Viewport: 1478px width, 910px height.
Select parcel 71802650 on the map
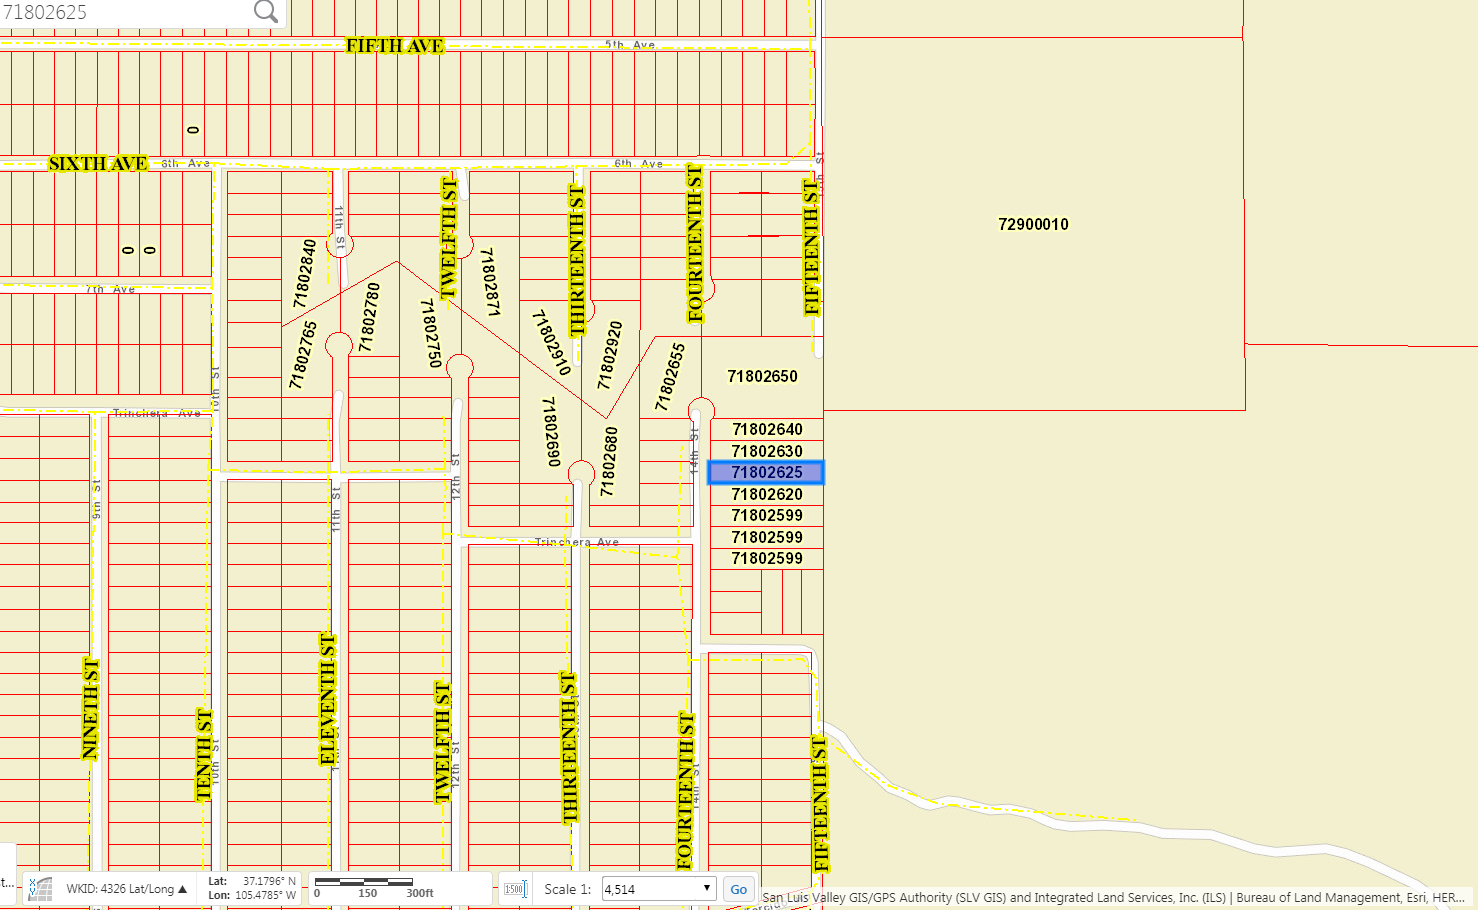[x=762, y=377]
